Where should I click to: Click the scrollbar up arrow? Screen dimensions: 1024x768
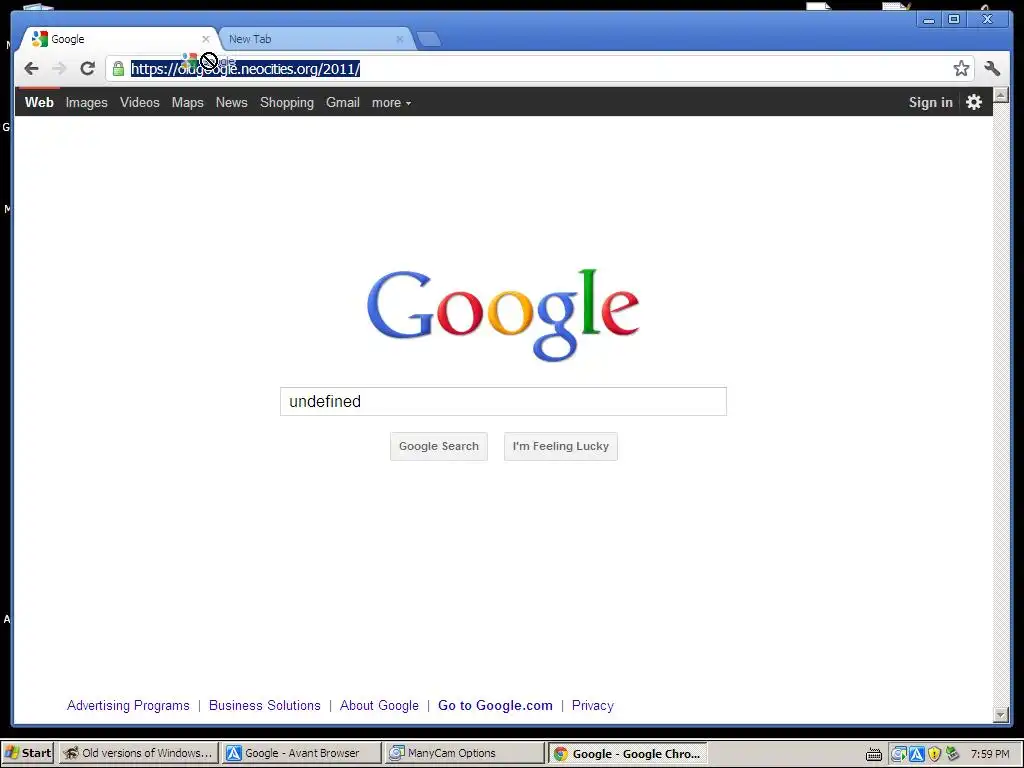(x=1000, y=95)
